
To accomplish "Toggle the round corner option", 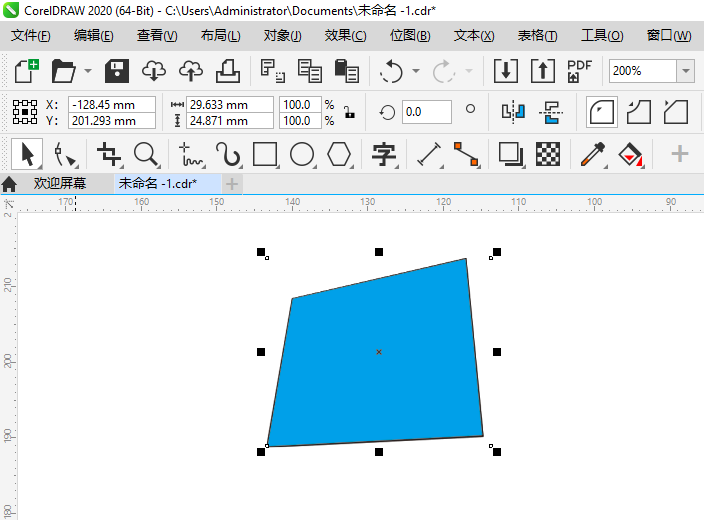I will (601, 112).
